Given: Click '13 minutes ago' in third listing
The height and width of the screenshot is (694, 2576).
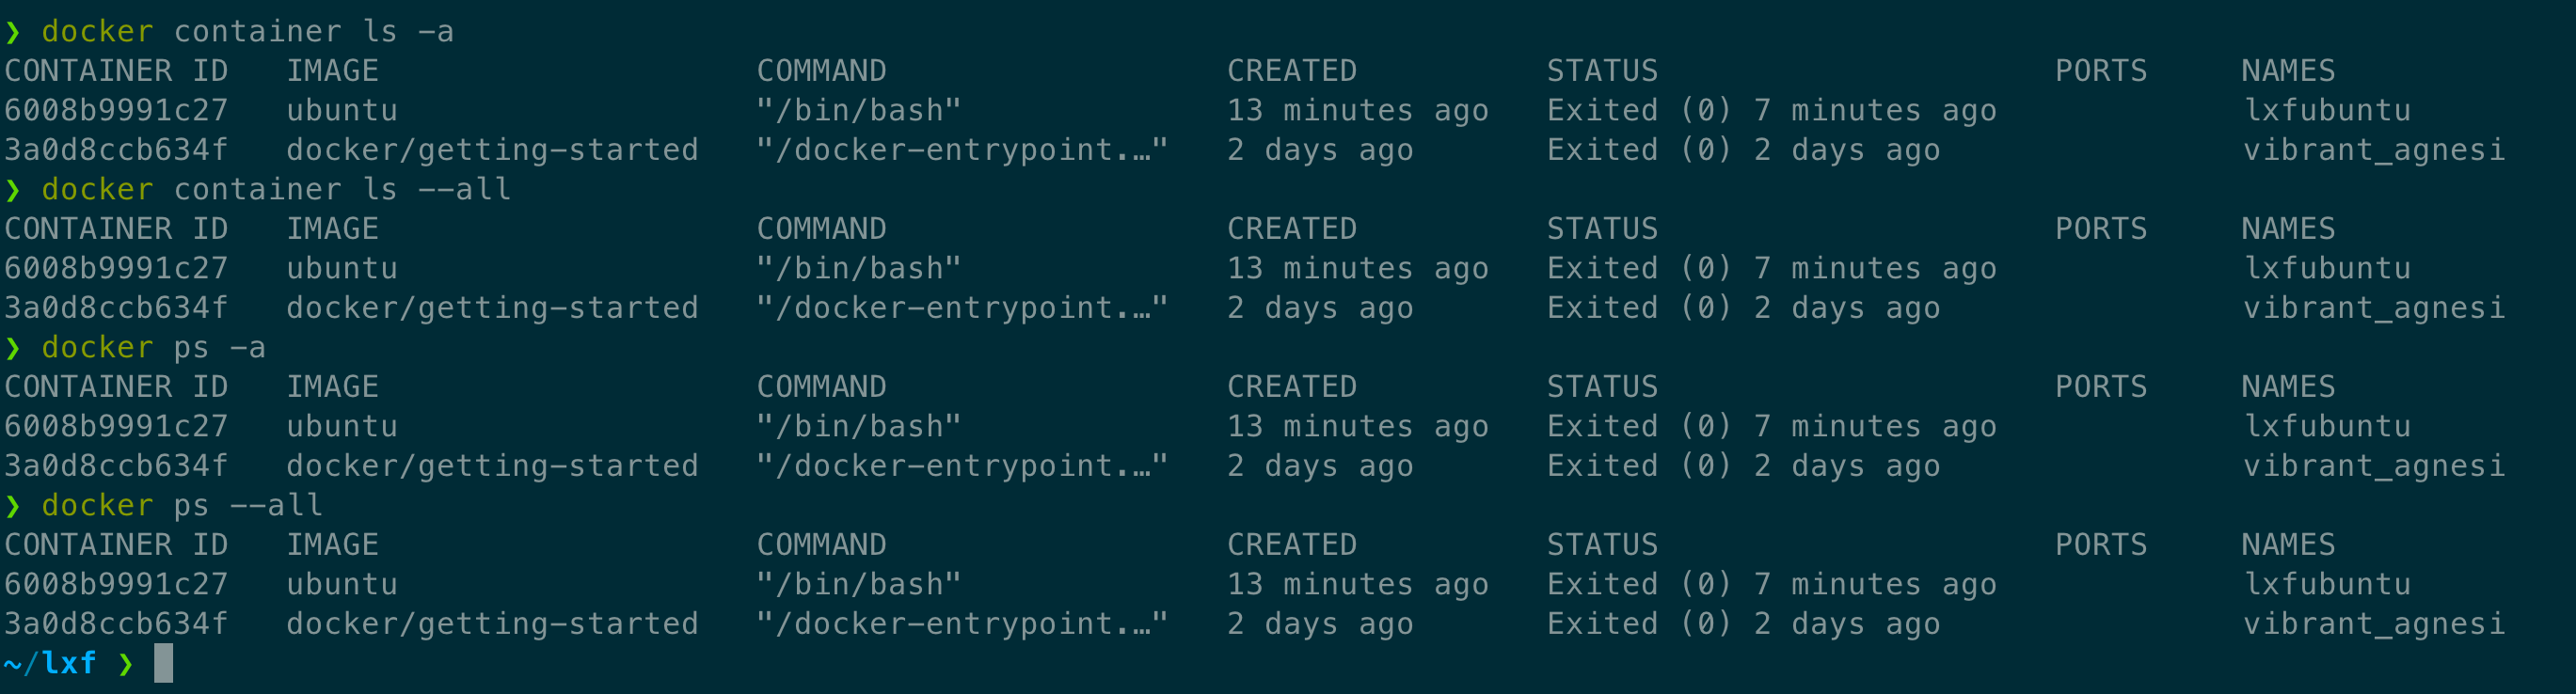Looking at the screenshot, I should [x=1358, y=426].
